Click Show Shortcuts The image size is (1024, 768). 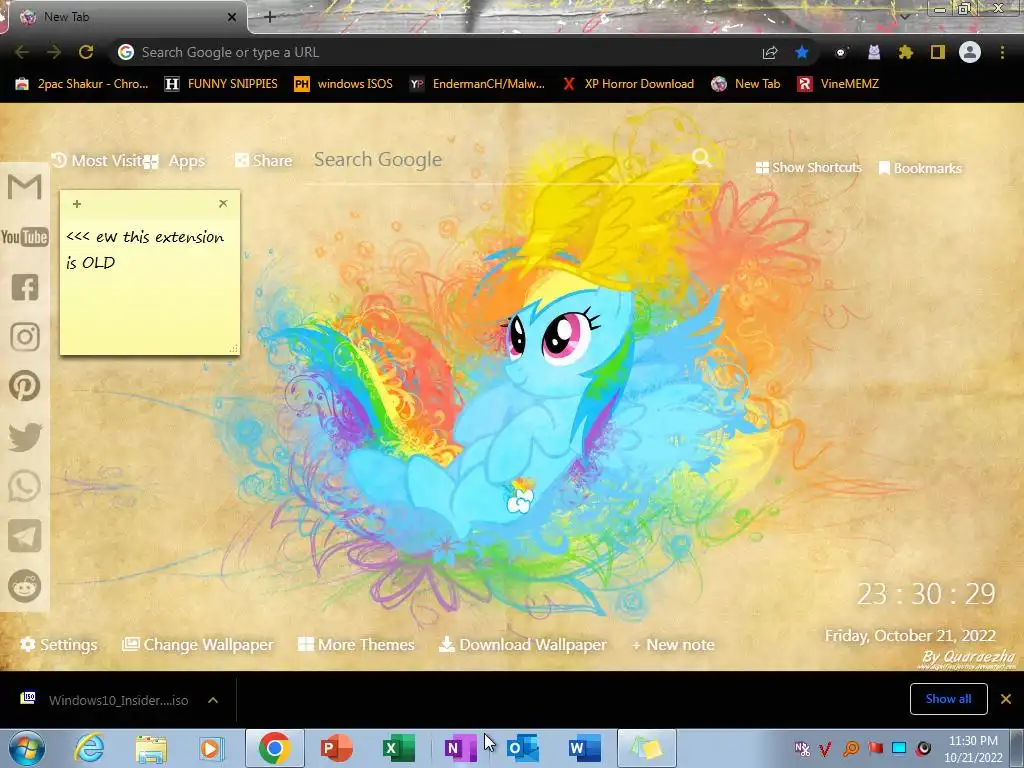[x=808, y=168]
